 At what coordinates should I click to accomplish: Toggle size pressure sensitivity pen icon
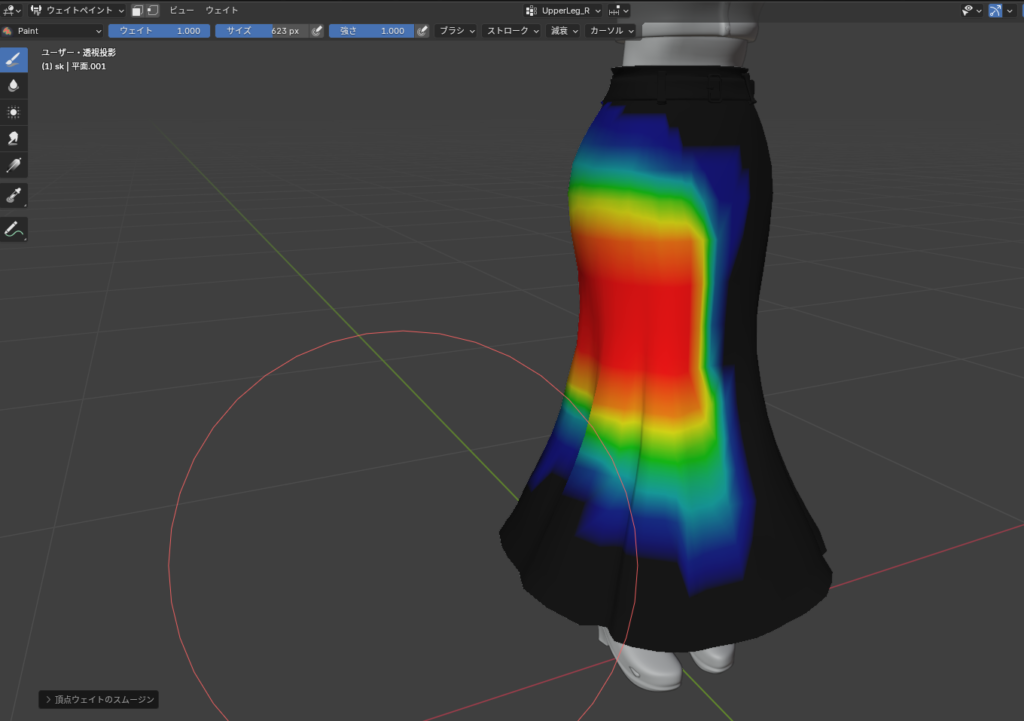coord(317,31)
